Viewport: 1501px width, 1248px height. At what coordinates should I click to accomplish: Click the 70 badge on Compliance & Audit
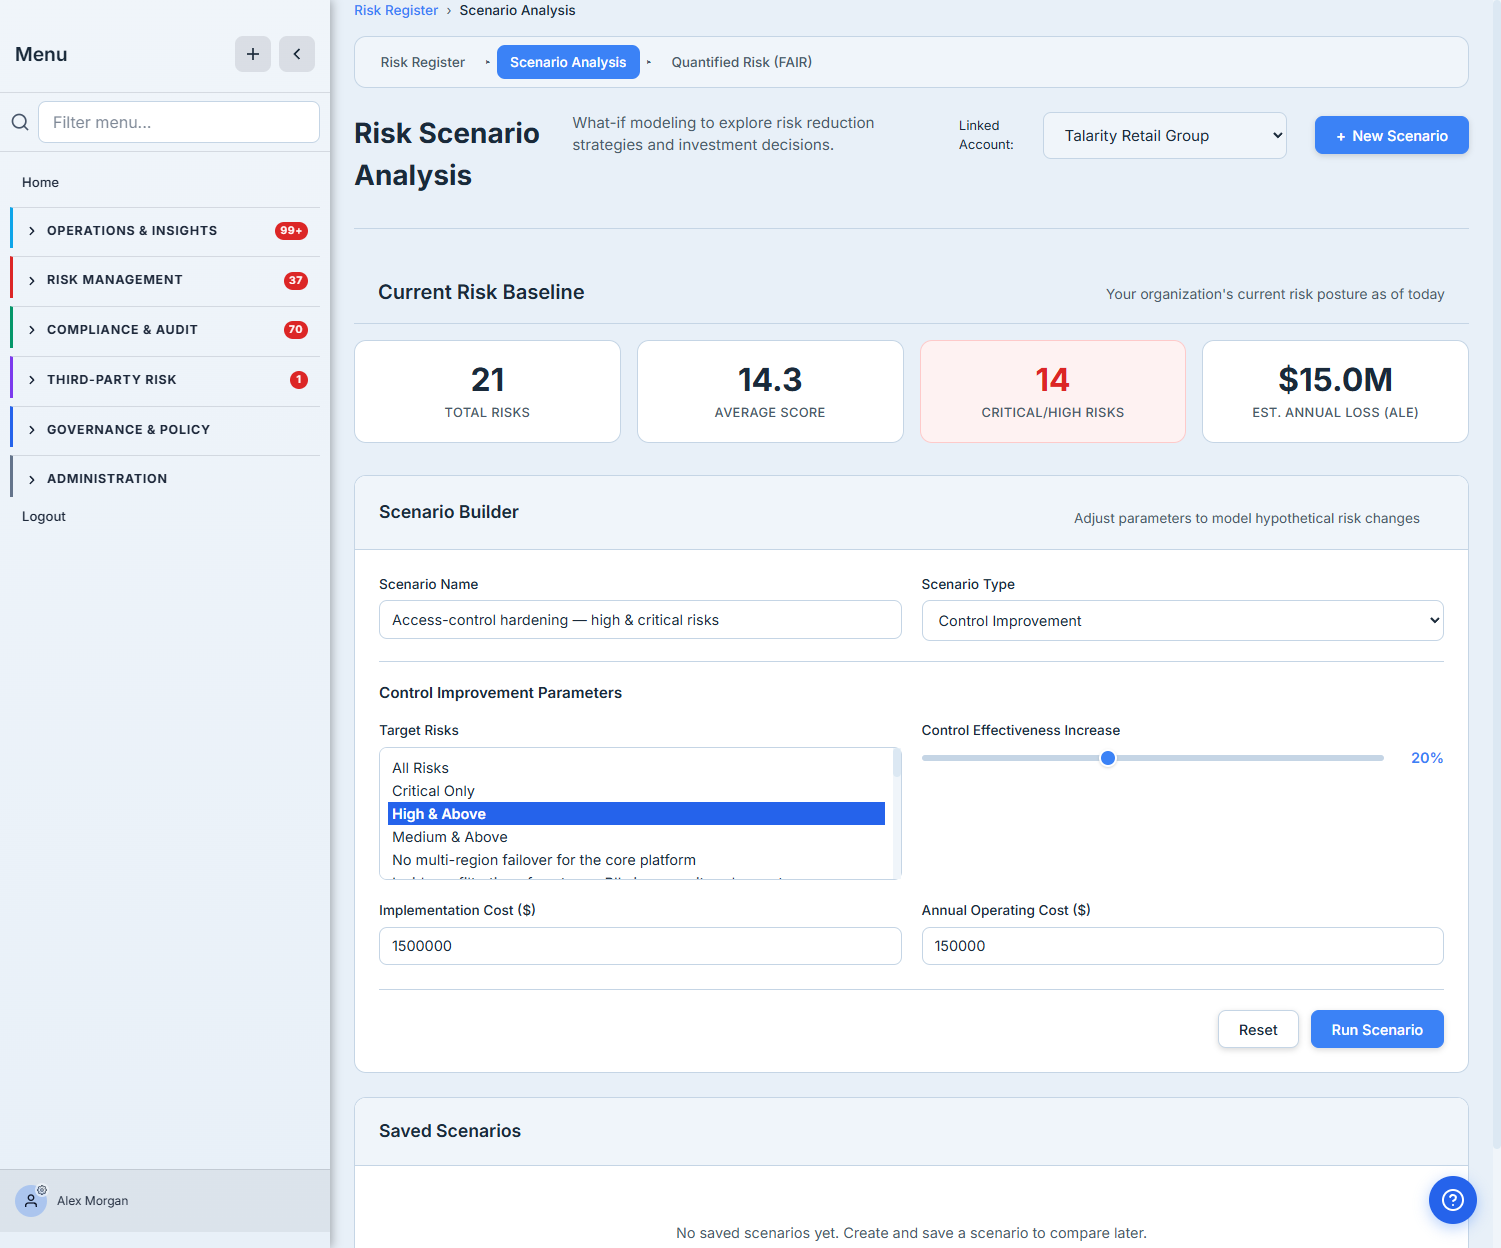296,330
